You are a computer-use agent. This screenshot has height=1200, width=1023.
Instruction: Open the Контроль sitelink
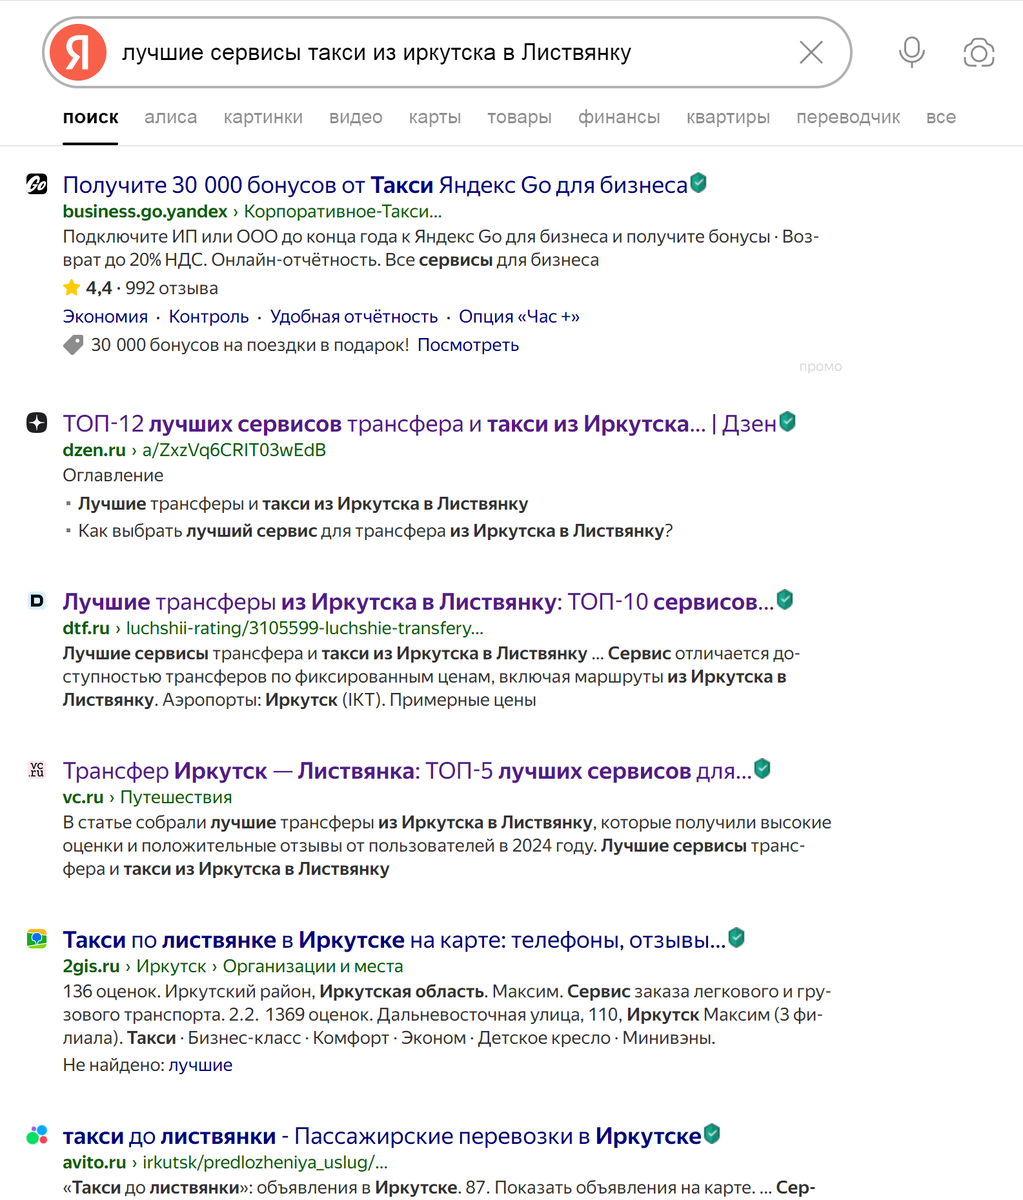point(209,316)
